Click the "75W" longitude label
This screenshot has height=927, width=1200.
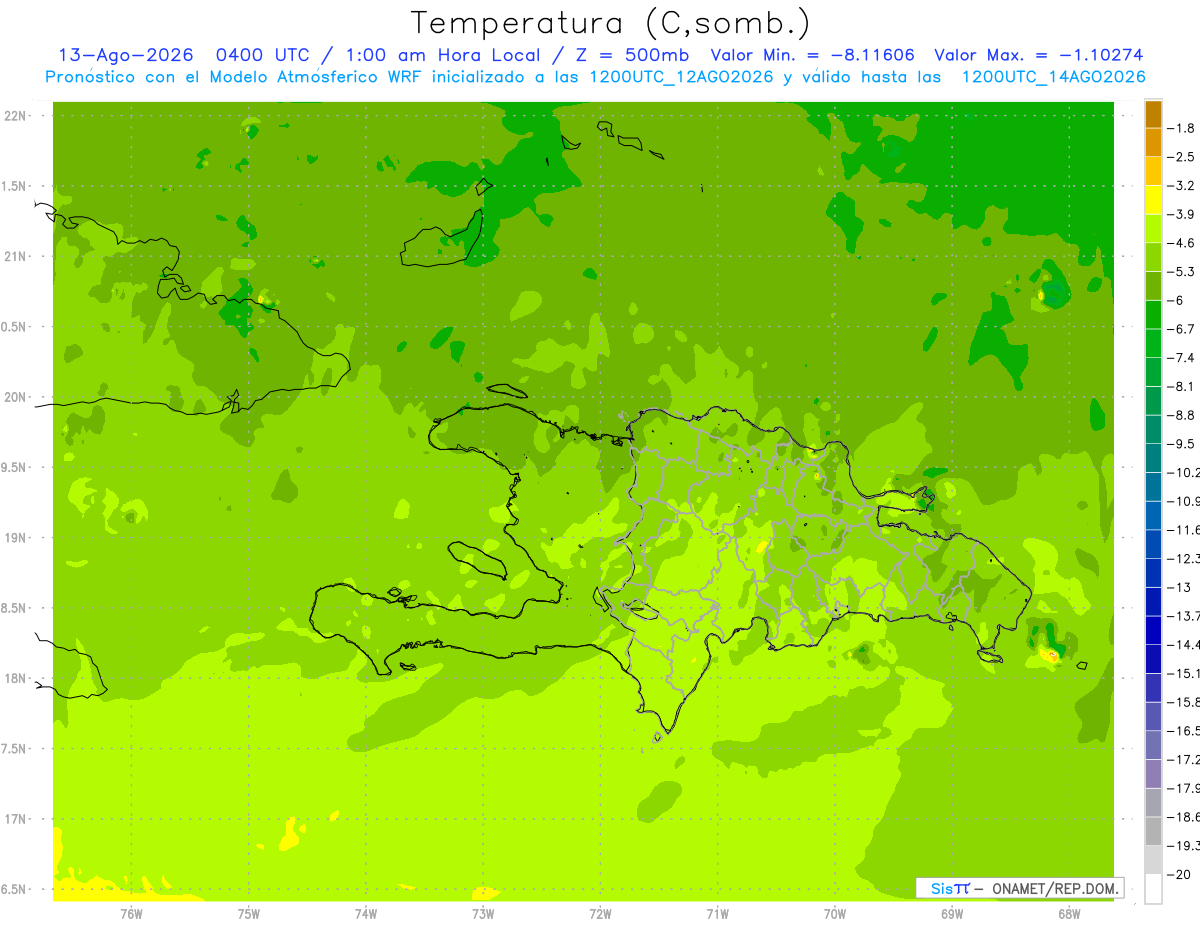pyautogui.click(x=249, y=914)
